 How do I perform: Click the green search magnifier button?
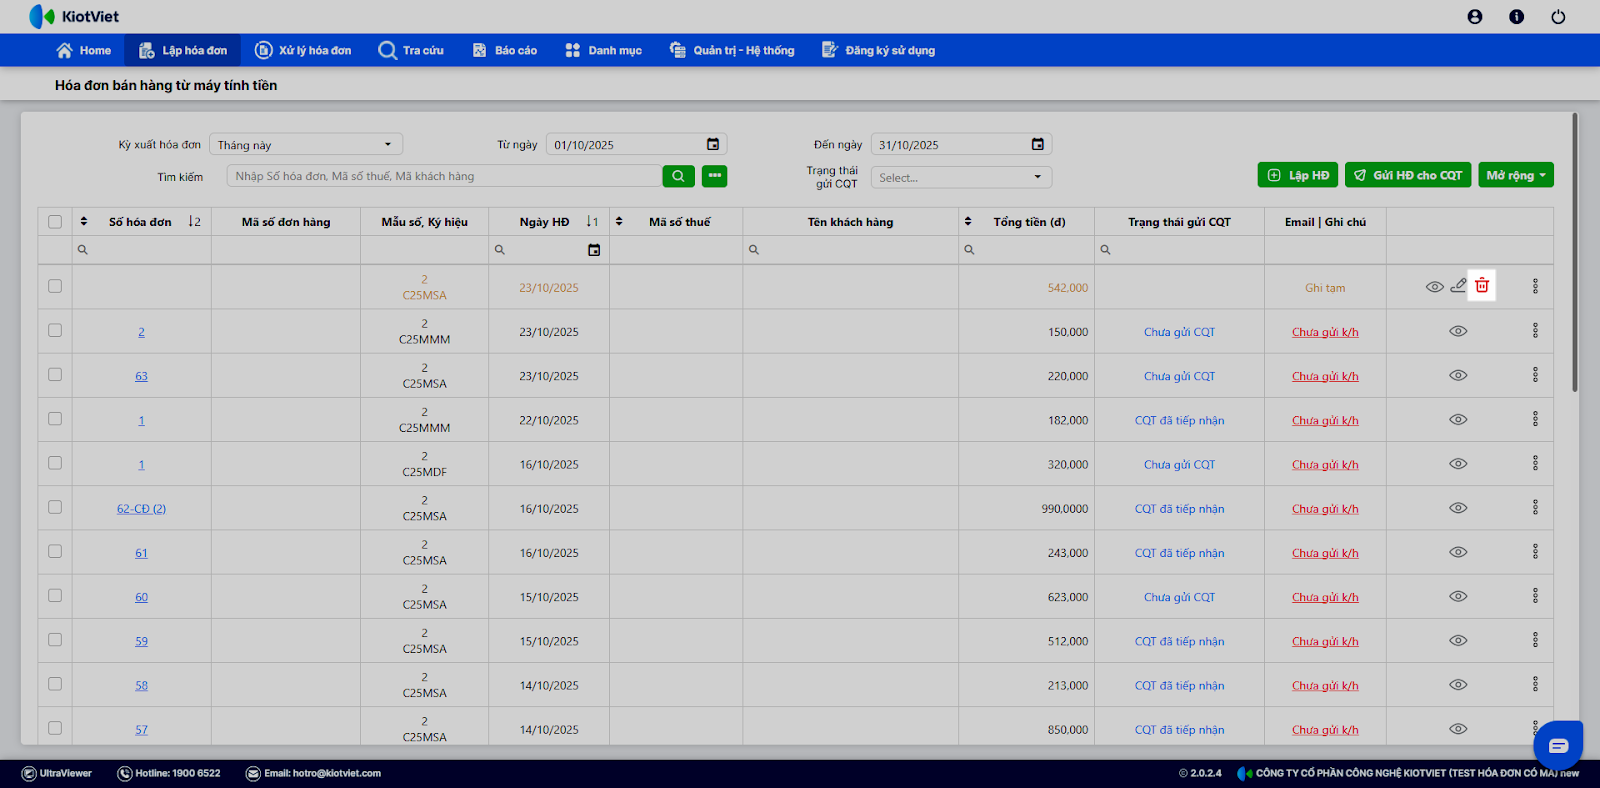click(x=677, y=176)
